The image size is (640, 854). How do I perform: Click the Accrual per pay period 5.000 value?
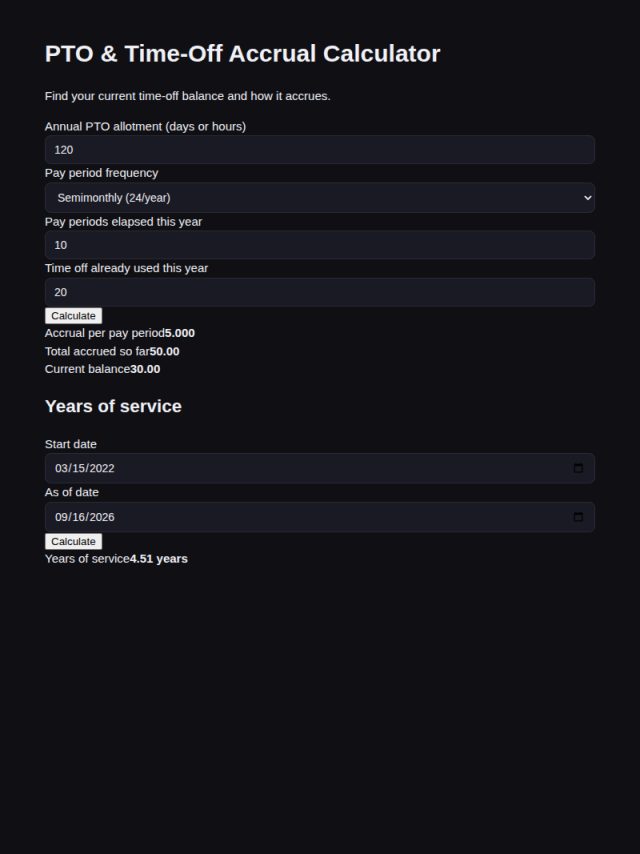(180, 333)
